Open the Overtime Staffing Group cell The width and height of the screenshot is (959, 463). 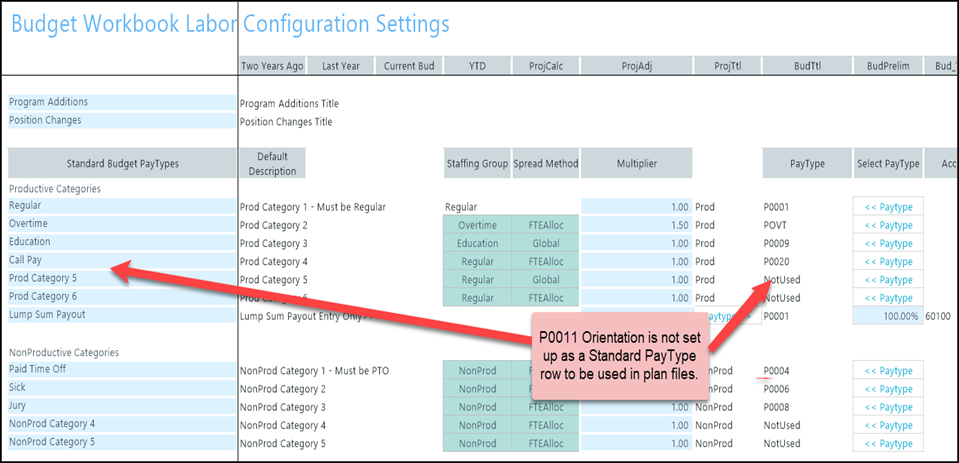[477, 225]
